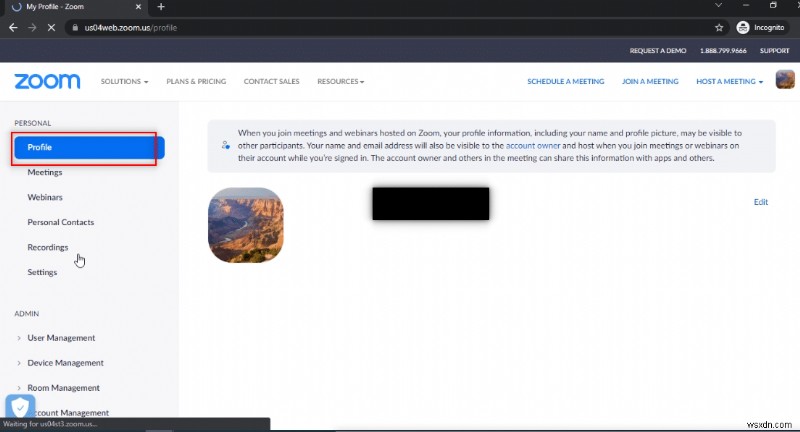Expand Host a Meeting dropdown
Viewport: 800px width, 432px height.
tap(730, 82)
